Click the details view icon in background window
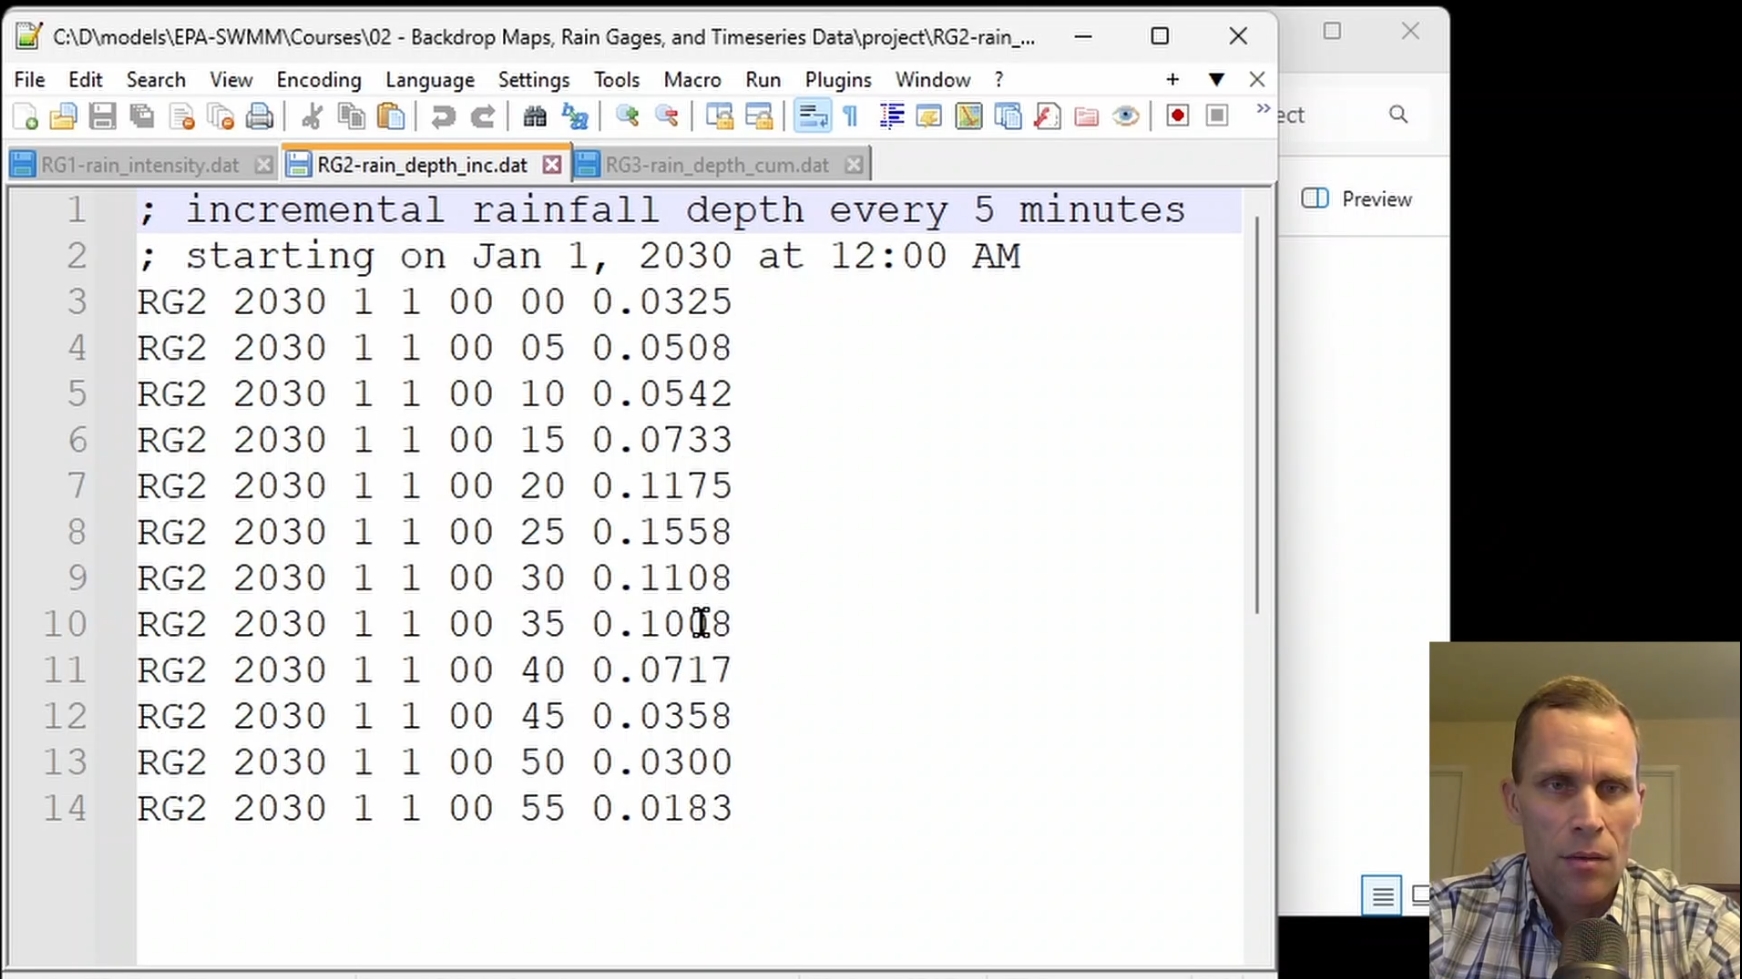 [1381, 896]
